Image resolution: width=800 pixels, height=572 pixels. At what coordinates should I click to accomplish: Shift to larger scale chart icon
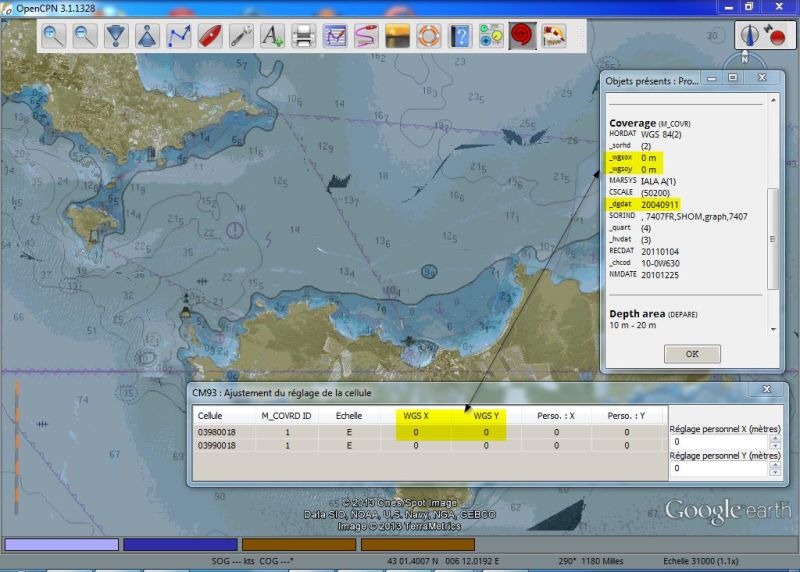tap(116, 36)
